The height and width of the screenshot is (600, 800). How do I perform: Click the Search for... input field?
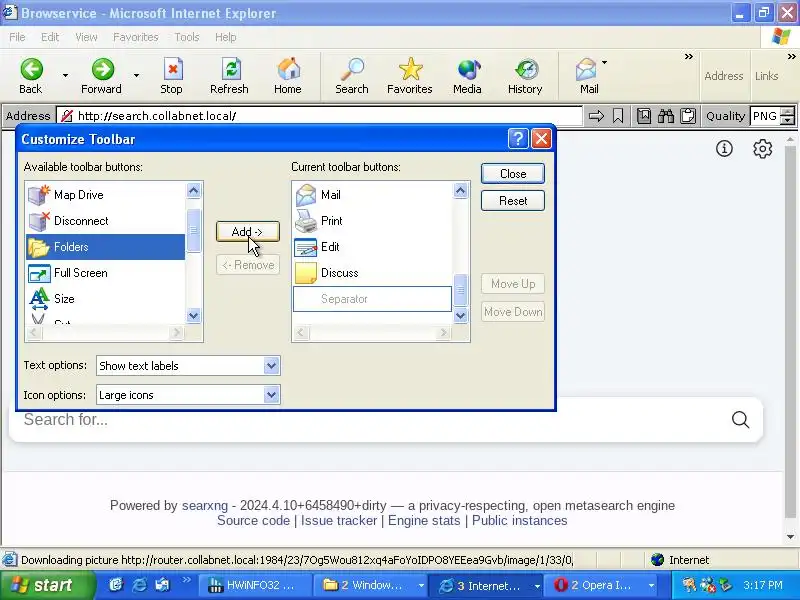[372, 419]
